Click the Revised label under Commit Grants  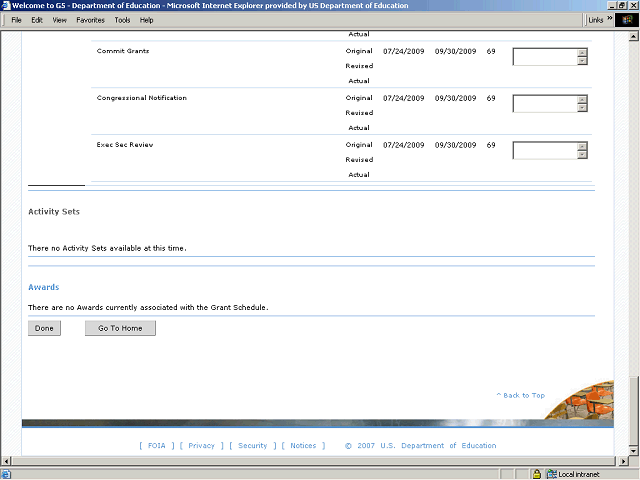click(359, 66)
